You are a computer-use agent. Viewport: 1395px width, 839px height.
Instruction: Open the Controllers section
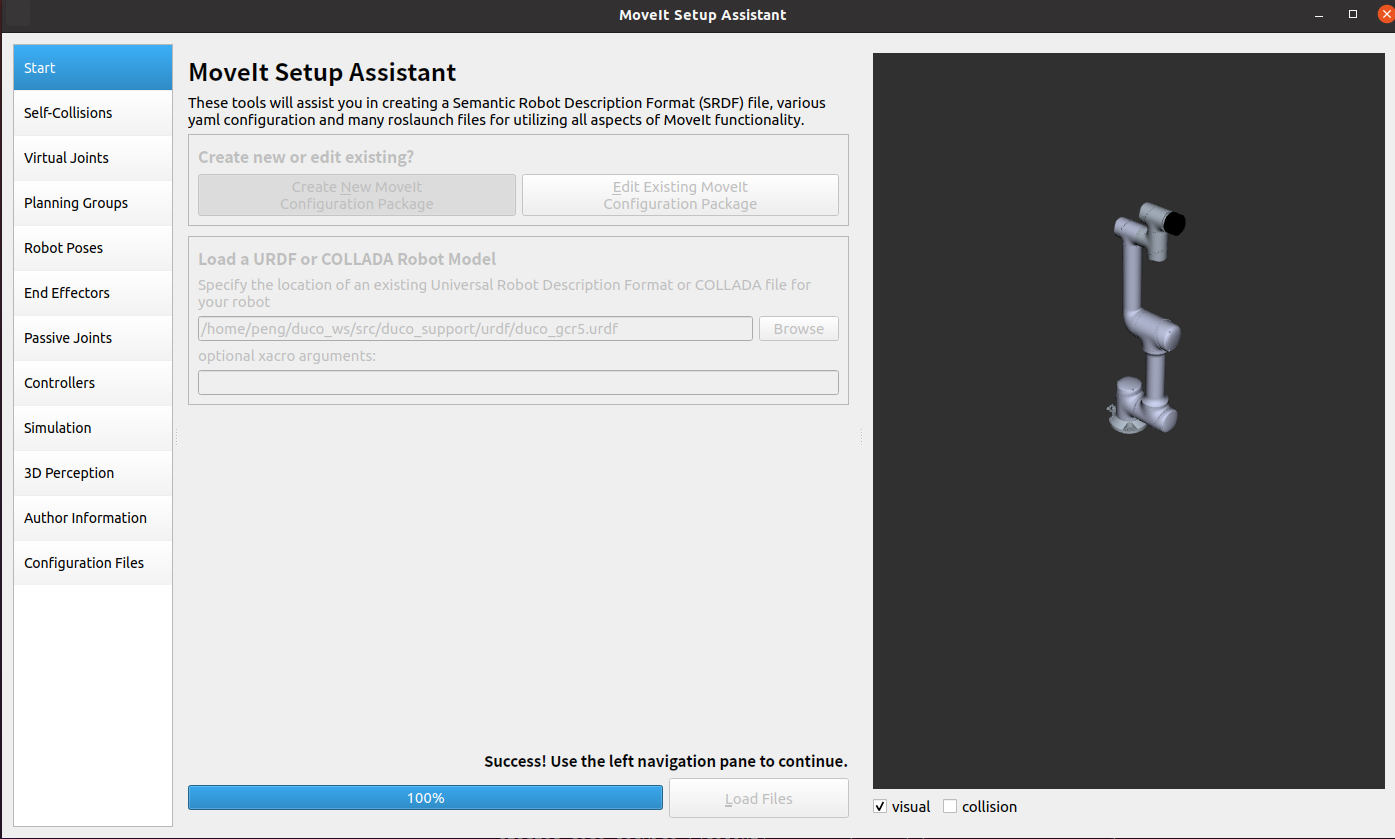[93, 383]
